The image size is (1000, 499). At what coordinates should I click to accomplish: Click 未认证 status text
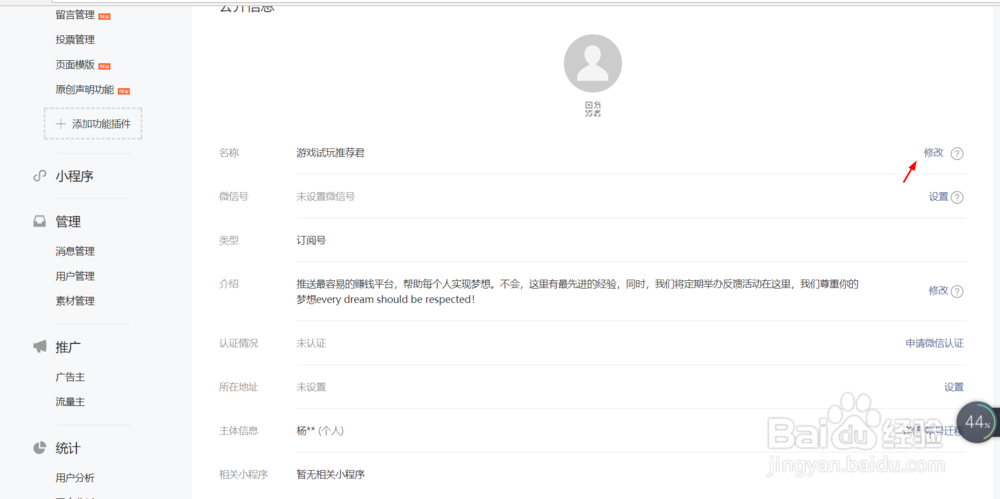coord(311,343)
